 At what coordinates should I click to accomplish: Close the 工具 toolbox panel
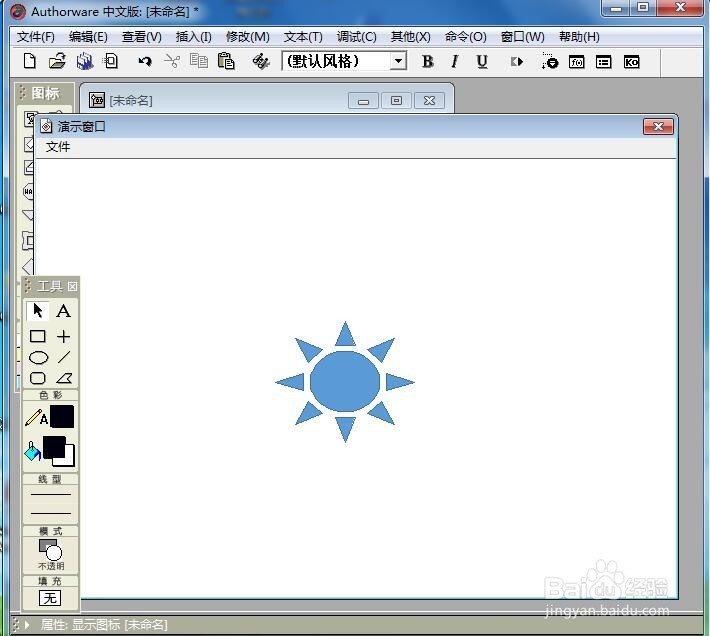72,287
